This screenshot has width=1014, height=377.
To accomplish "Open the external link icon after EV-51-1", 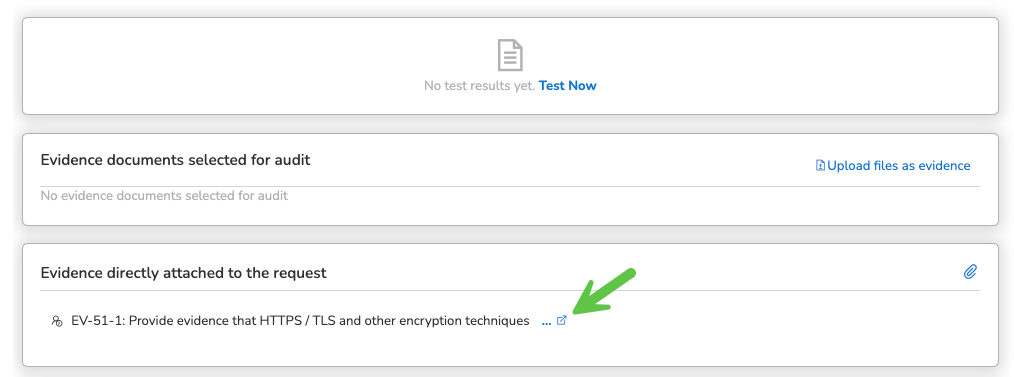I will click(561, 320).
